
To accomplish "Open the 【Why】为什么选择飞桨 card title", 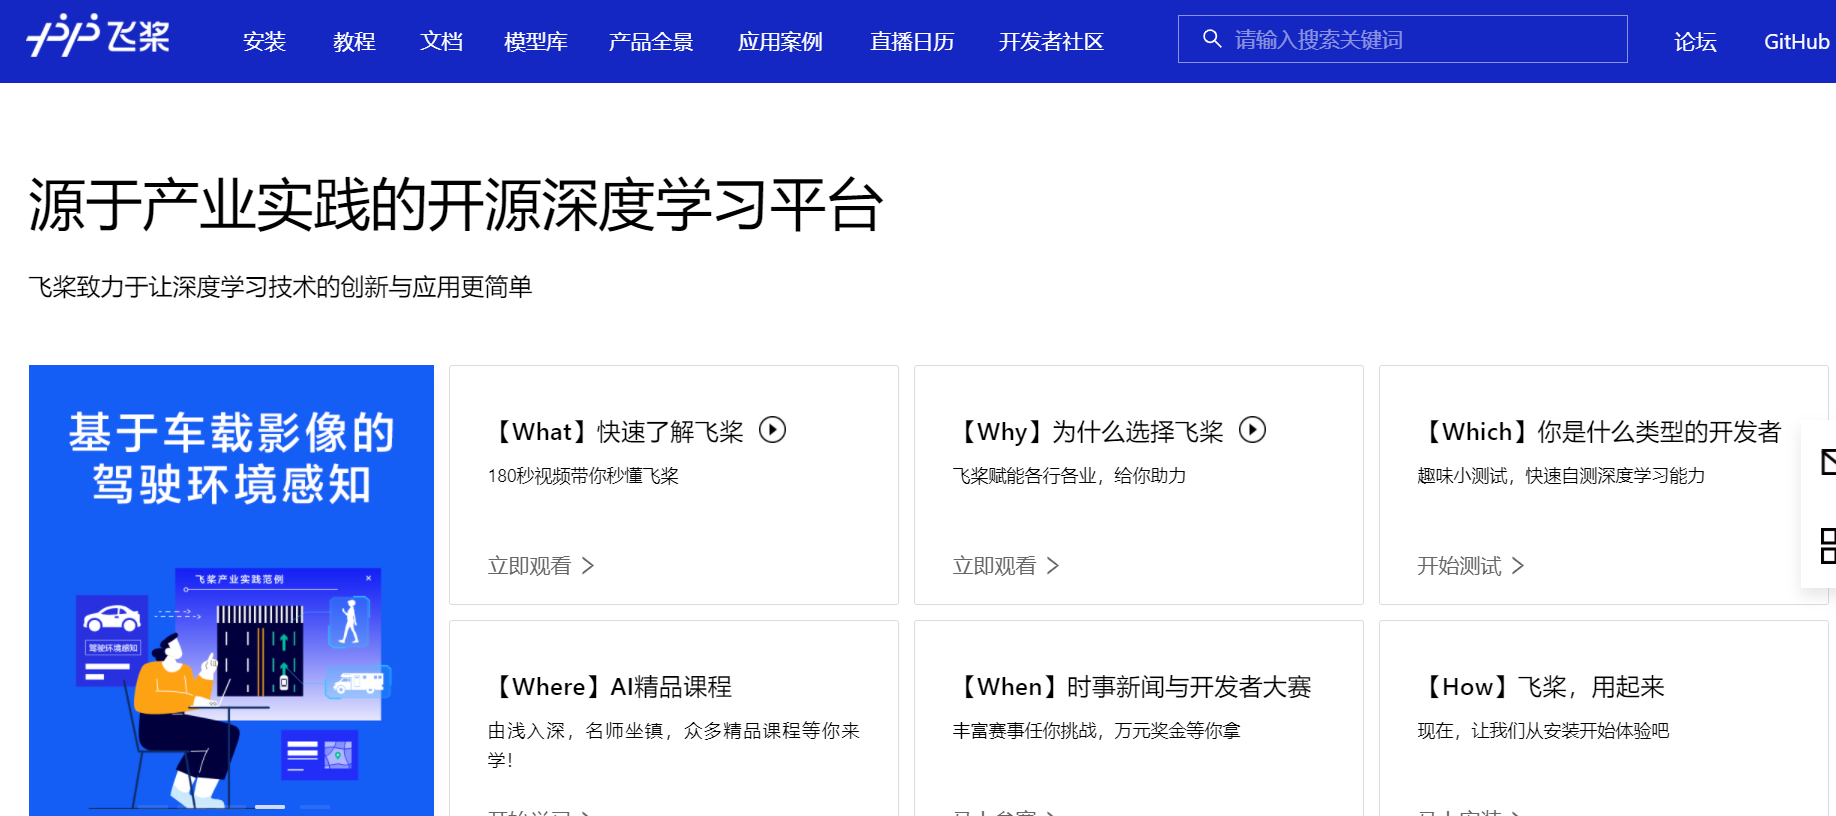I will [1088, 432].
